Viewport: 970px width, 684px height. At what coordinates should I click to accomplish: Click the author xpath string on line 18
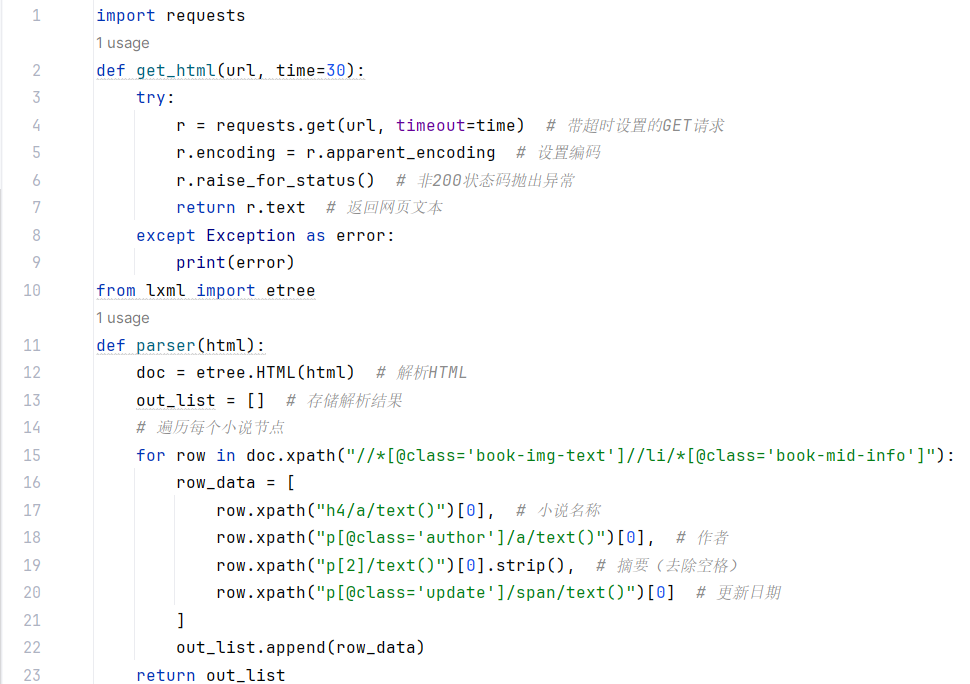(x=461, y=537)
